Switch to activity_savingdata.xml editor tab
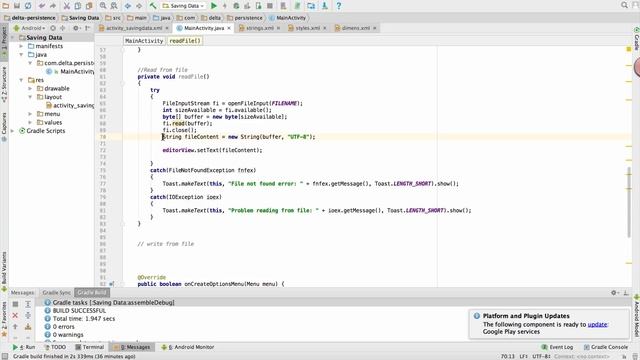The height and width of the screenshot is (360, 640). point(134,28)
